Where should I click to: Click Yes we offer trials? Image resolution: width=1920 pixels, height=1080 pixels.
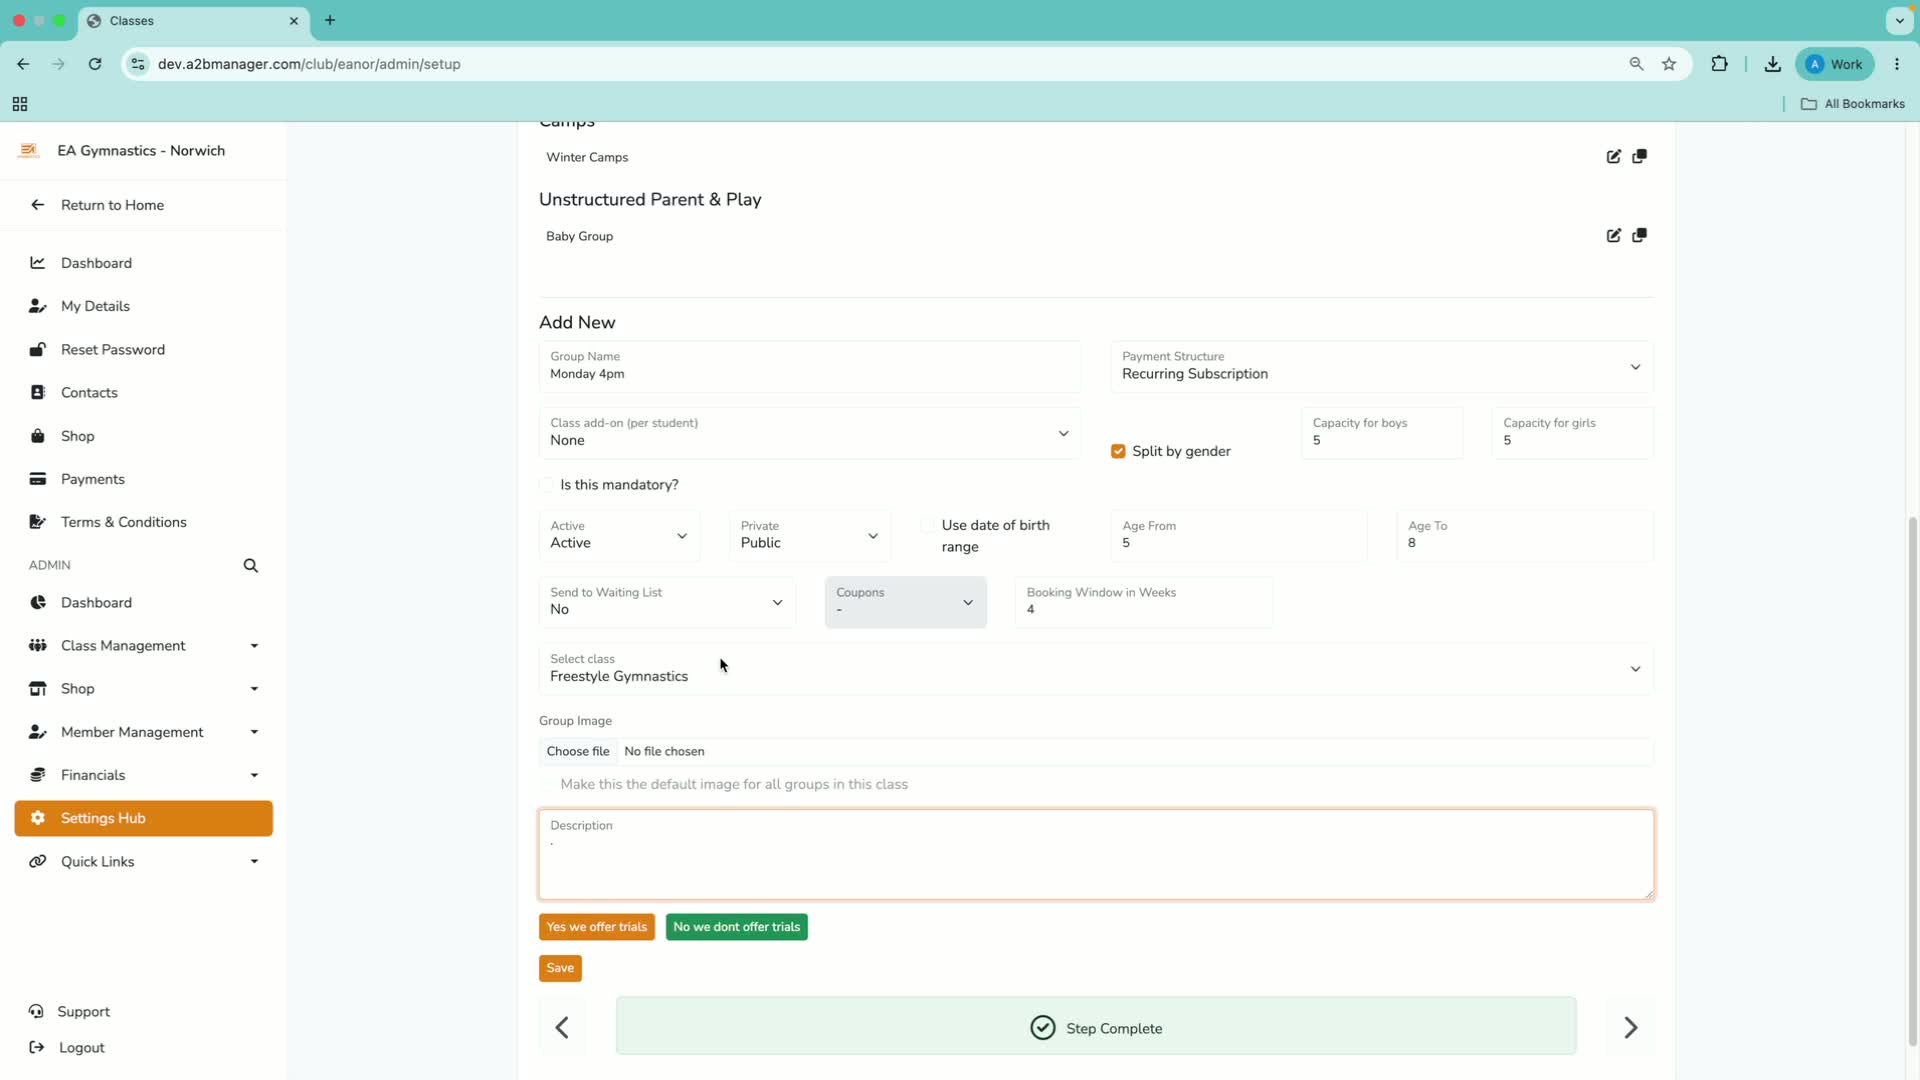tap(597, 928)
